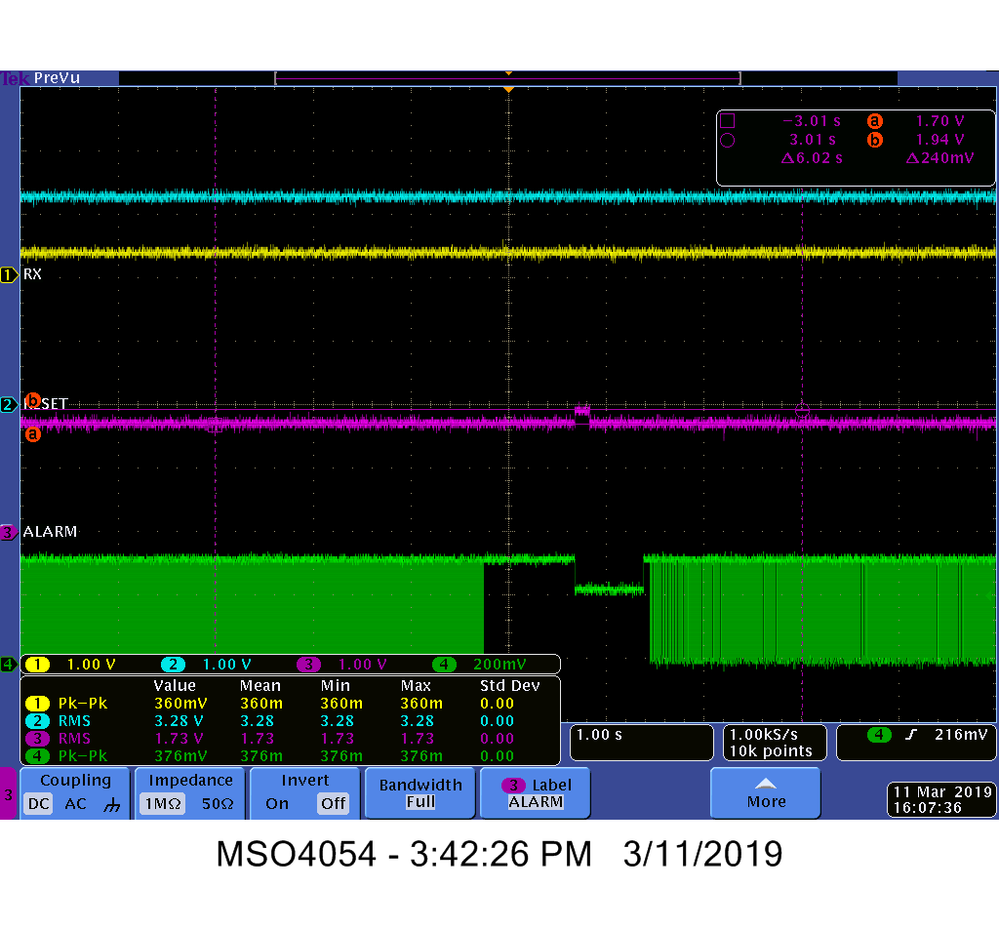Image resolution: width=999 pixels, height=937 pixels.
Task: Select the channel 2 badge on left edge
Action: (7, 404)
